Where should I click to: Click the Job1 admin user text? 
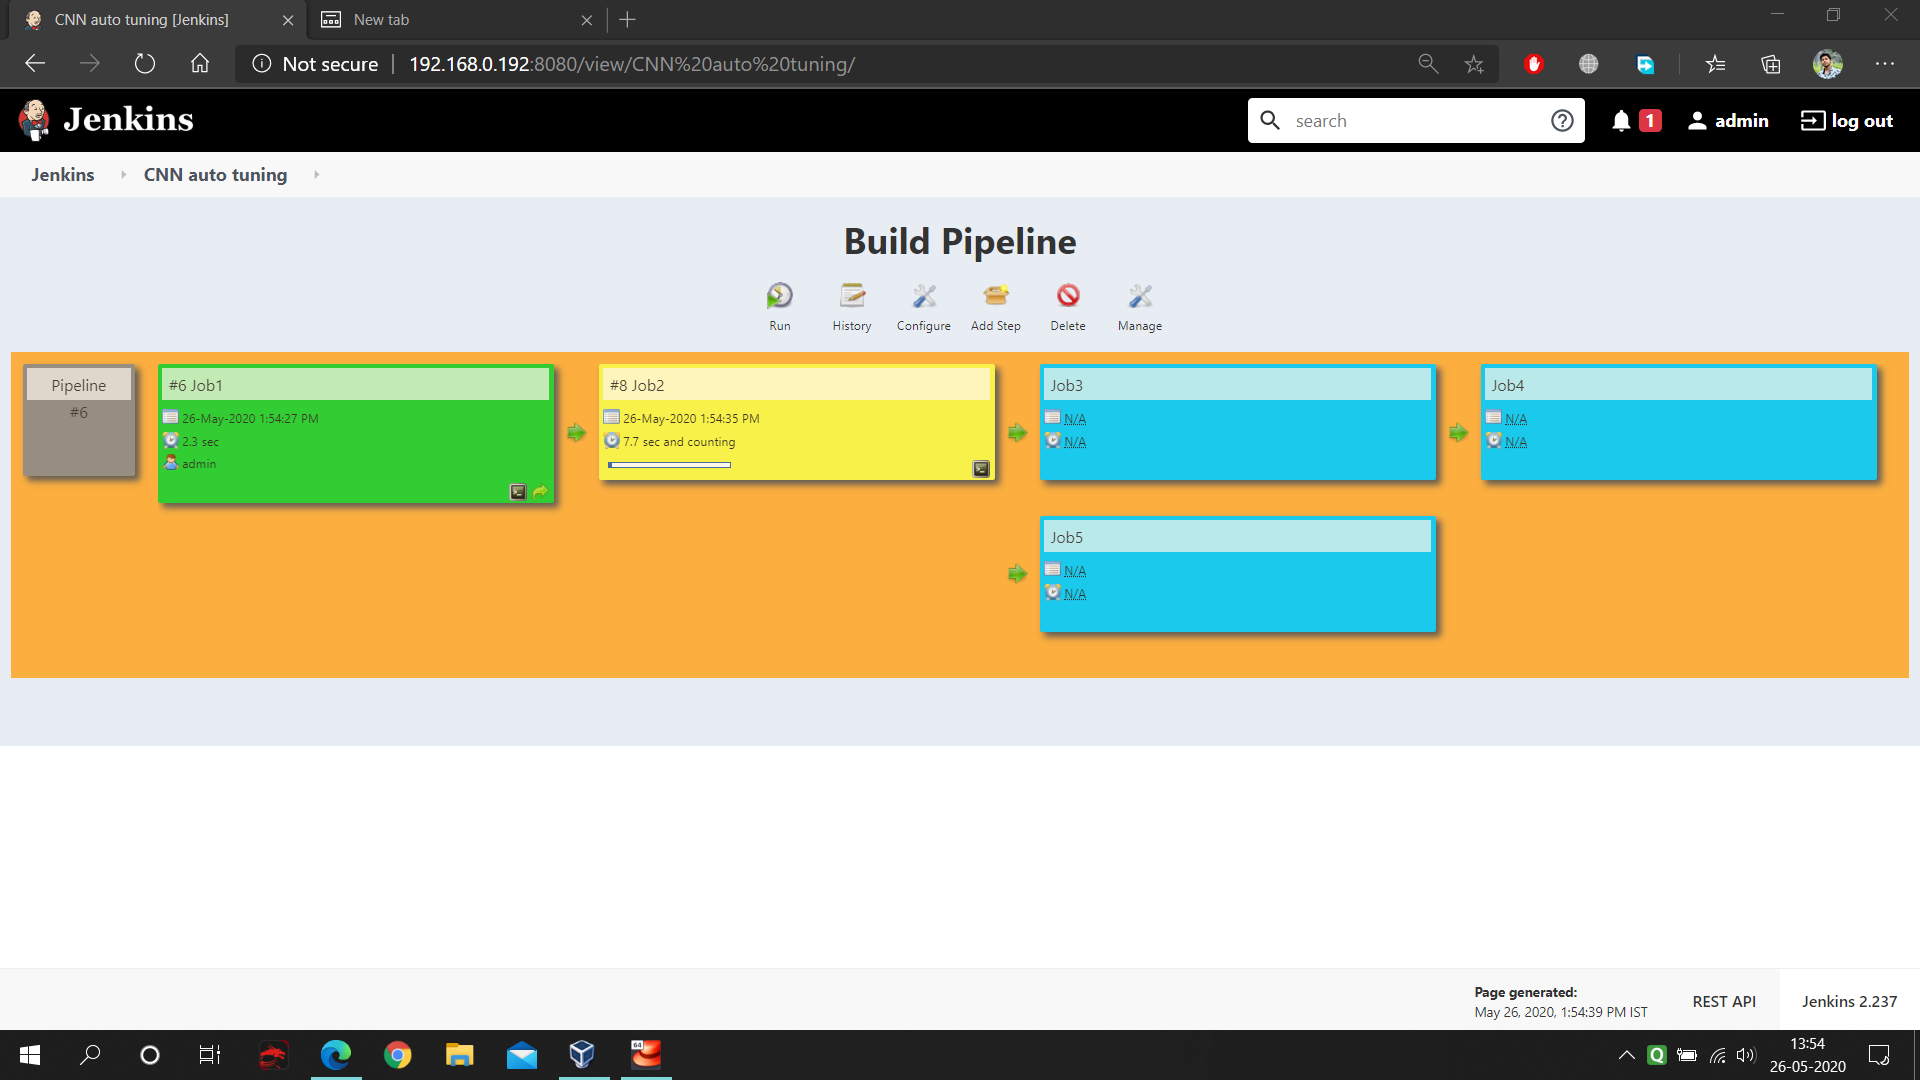[x=199, y=463]
